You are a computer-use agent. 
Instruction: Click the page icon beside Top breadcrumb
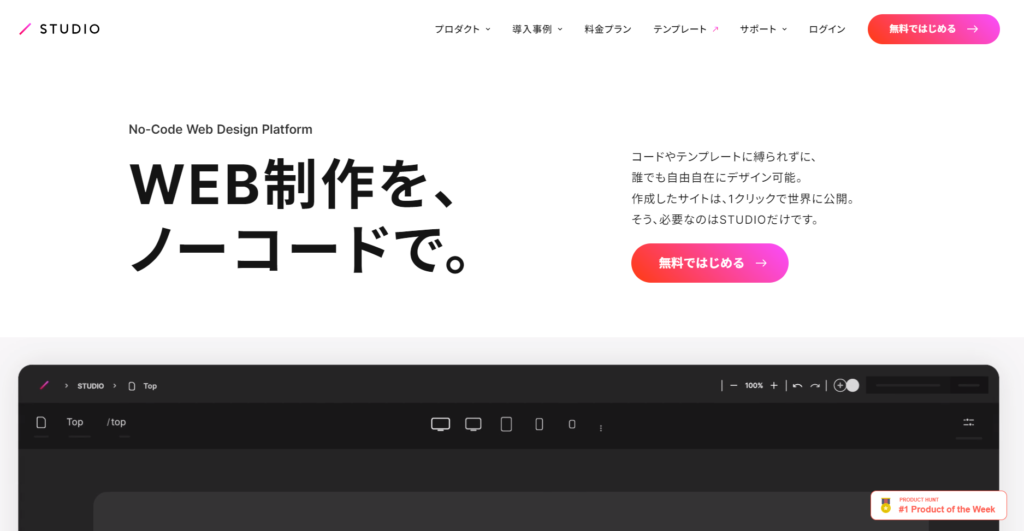tap(131, 386)
